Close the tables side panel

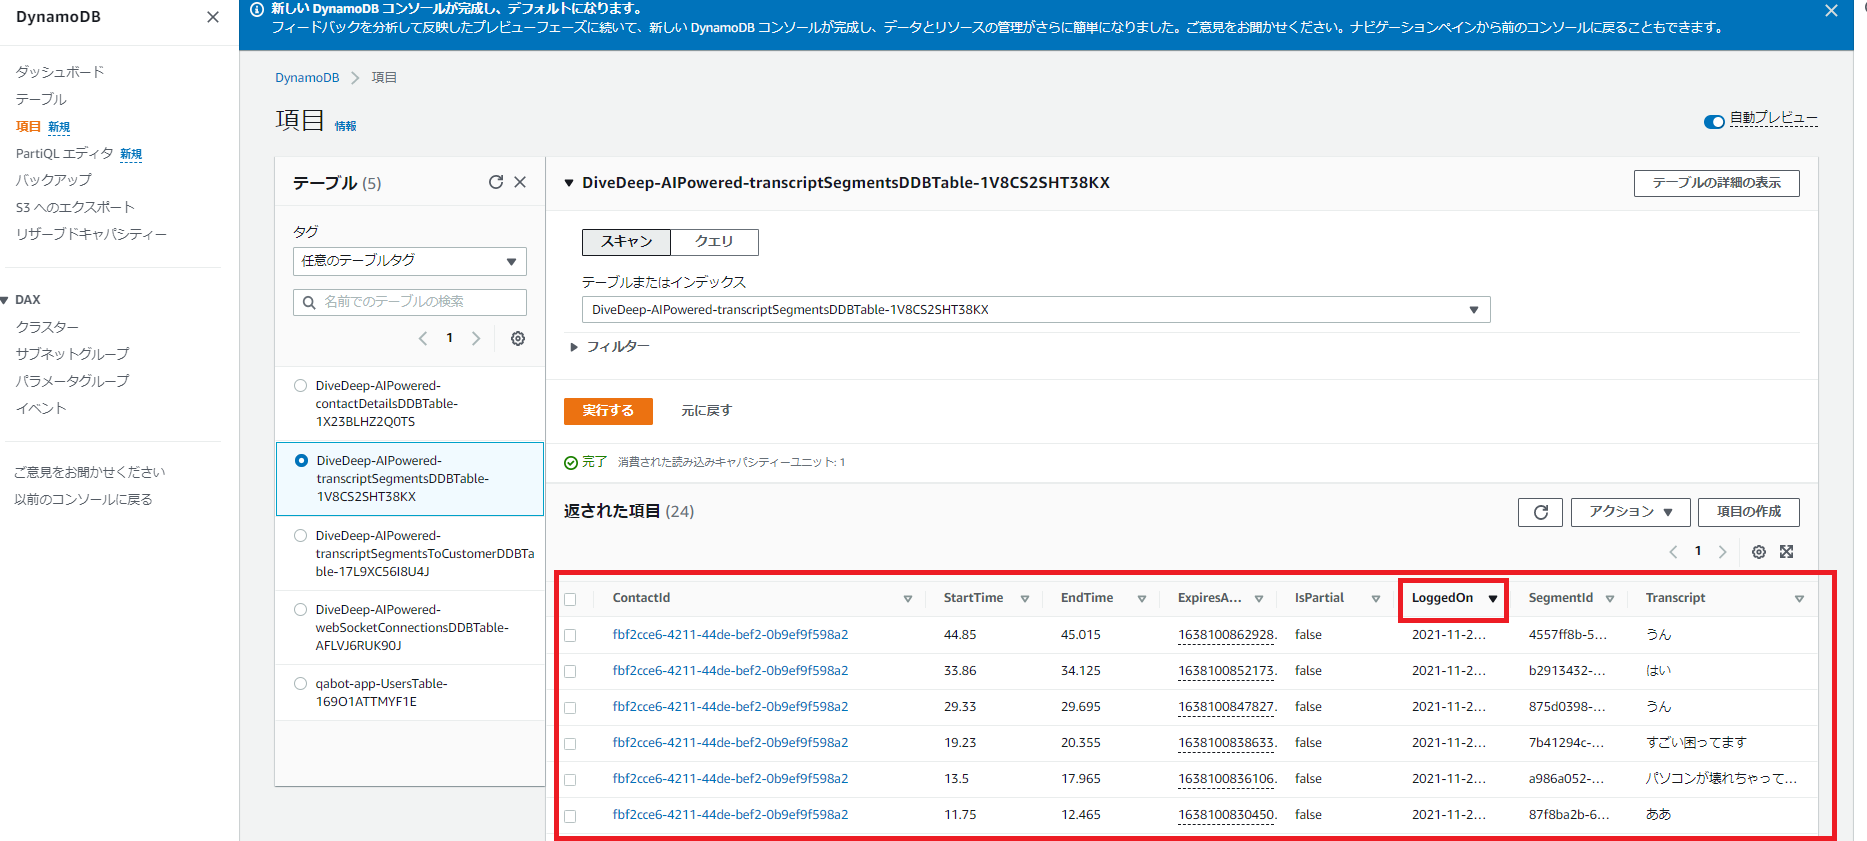(x=520, y=182)
